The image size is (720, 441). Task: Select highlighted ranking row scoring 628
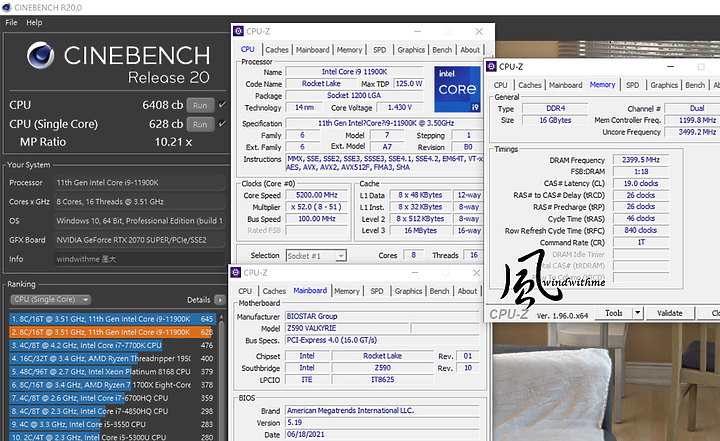coord(112,332)
